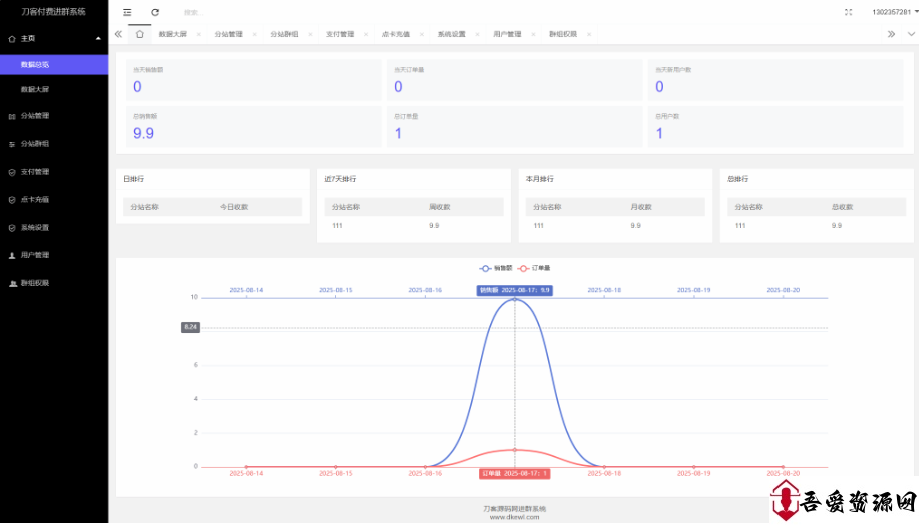The height and width of the screenshot is (525, 919).
Task: Open 点卡充值 via its shield icon
Action: [x=12, y=200]
